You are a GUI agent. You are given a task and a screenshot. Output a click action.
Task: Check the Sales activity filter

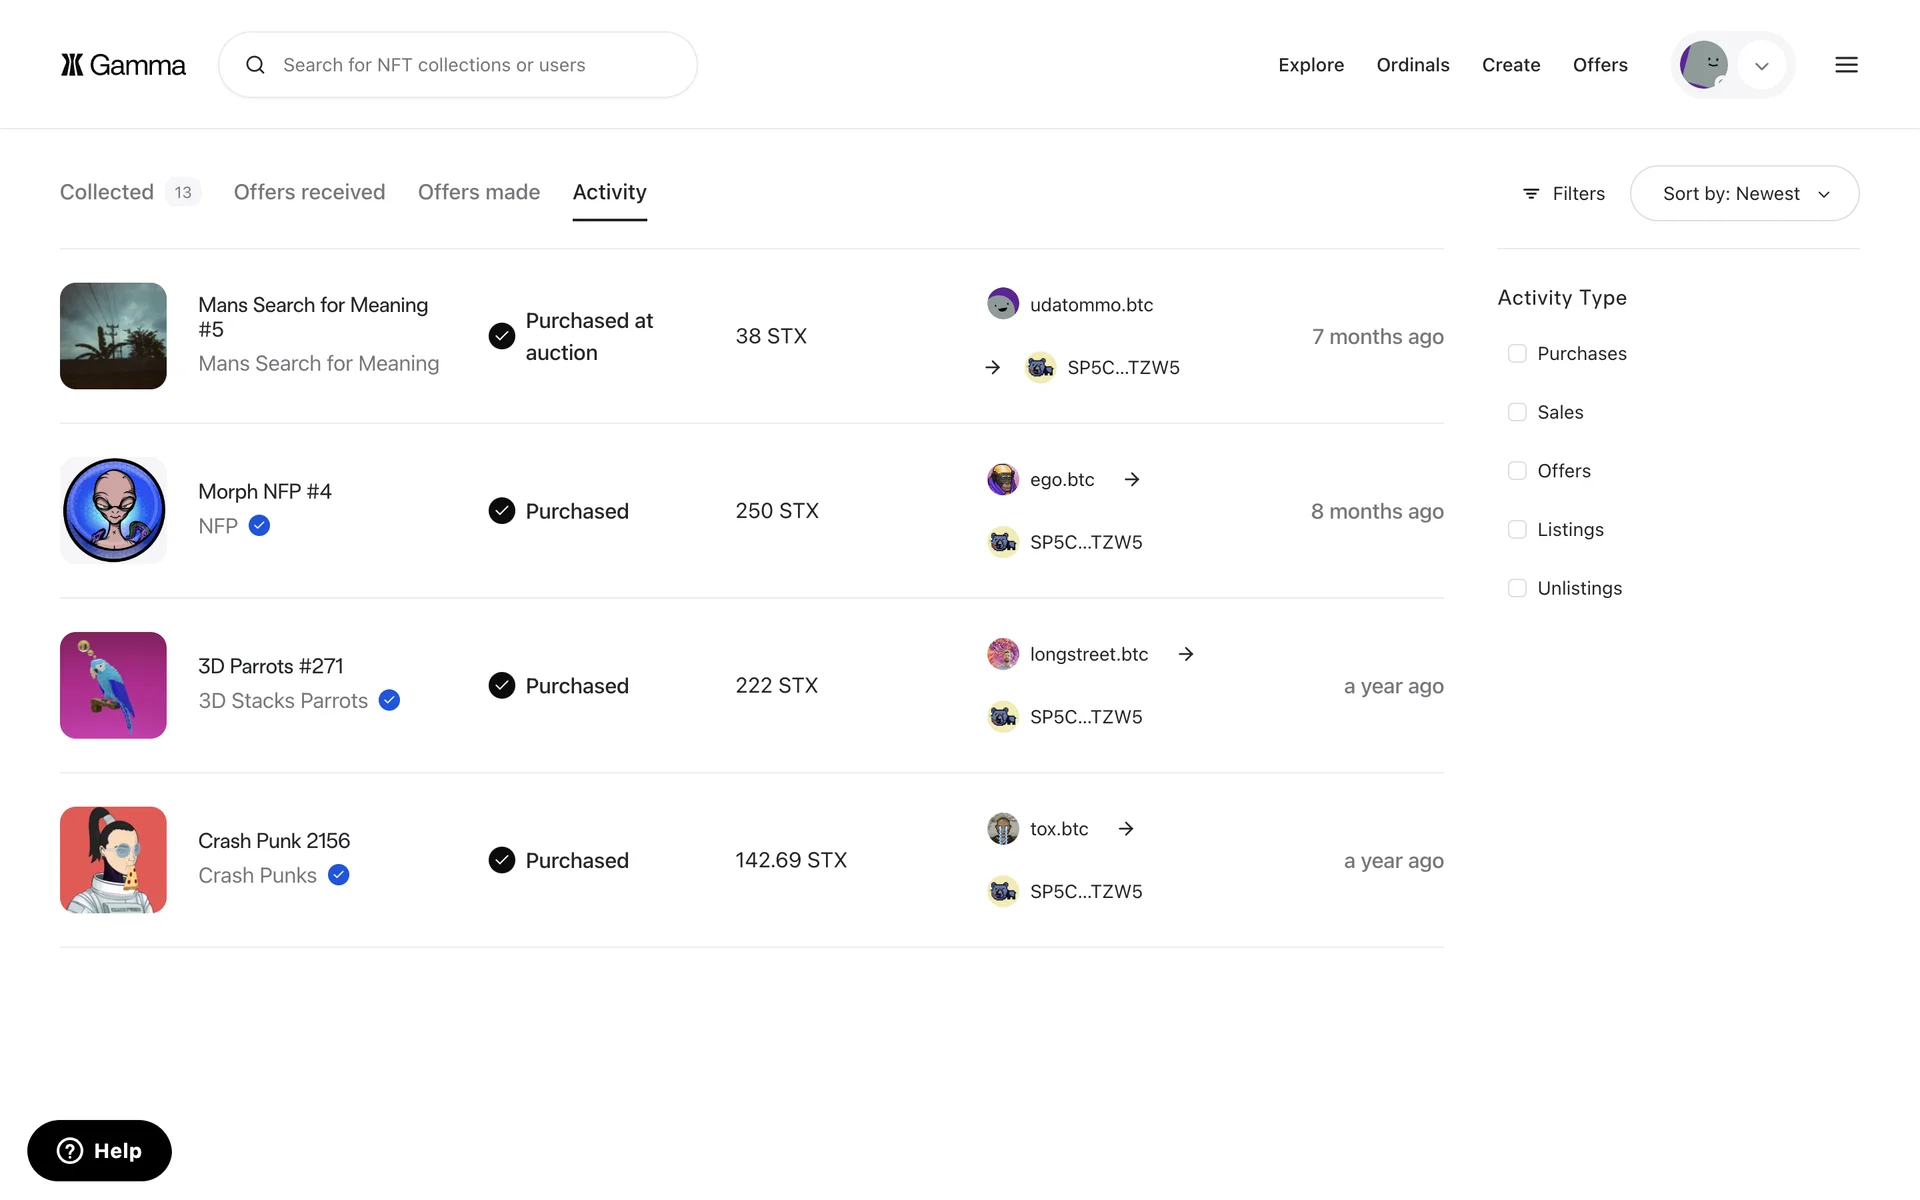(1516, 412)
